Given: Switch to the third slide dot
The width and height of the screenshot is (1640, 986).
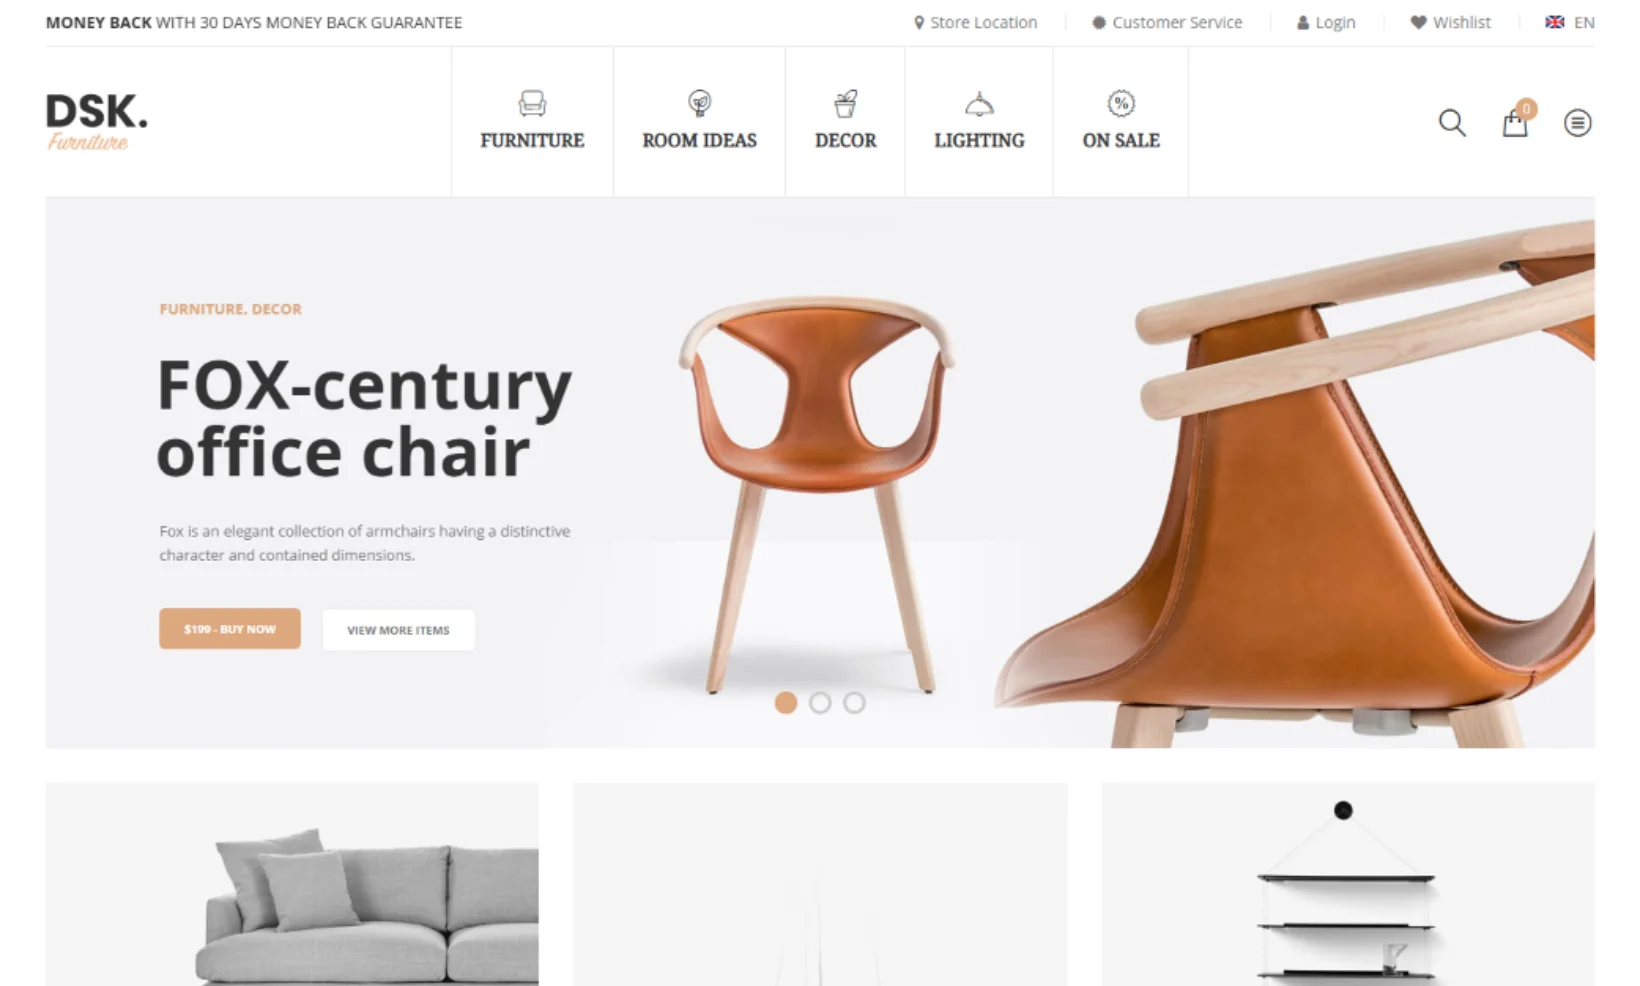Looking at the screenshot, I should tap(854, 703).
